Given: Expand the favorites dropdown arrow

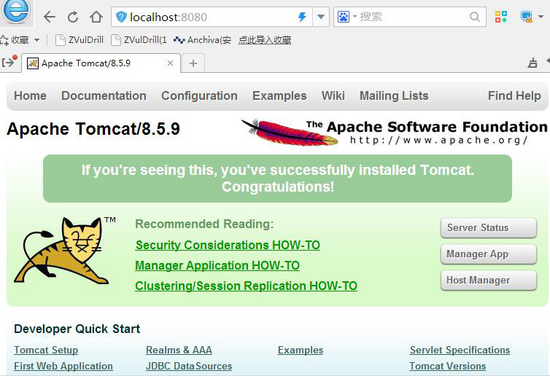Looking at the screenshot, I should pos(37,40).
